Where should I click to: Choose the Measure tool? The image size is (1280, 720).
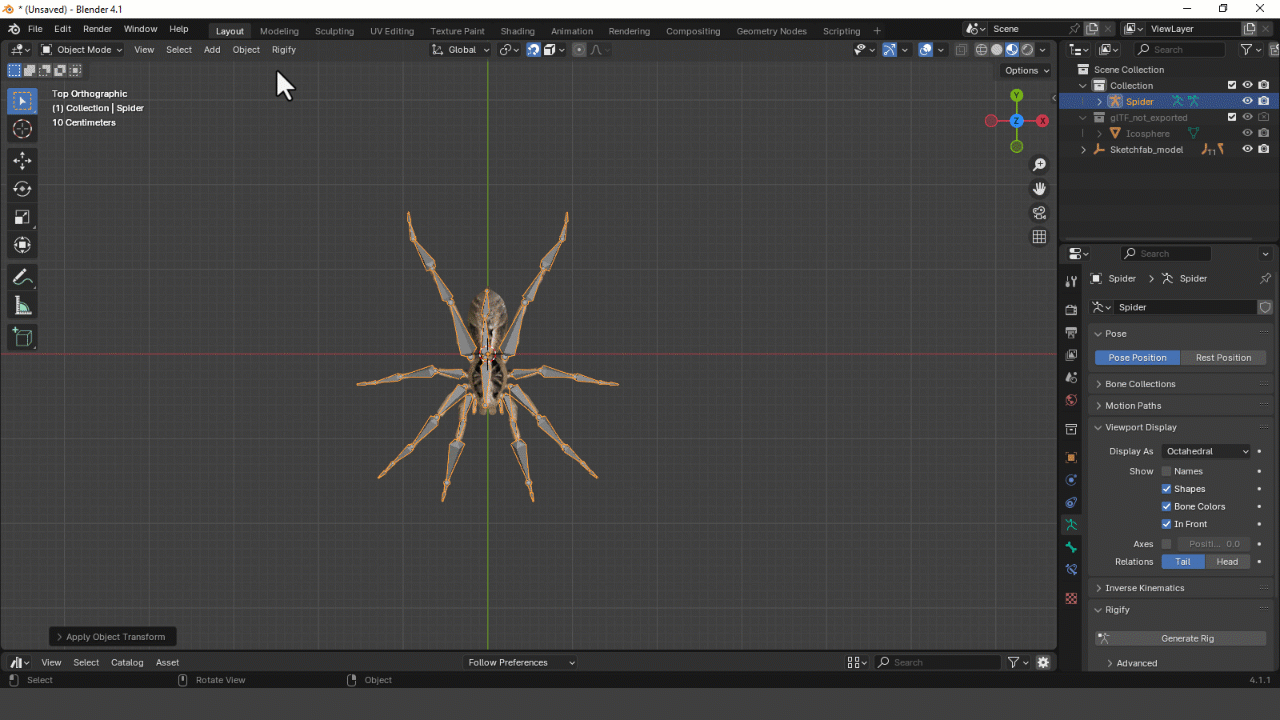pos(22,306)
